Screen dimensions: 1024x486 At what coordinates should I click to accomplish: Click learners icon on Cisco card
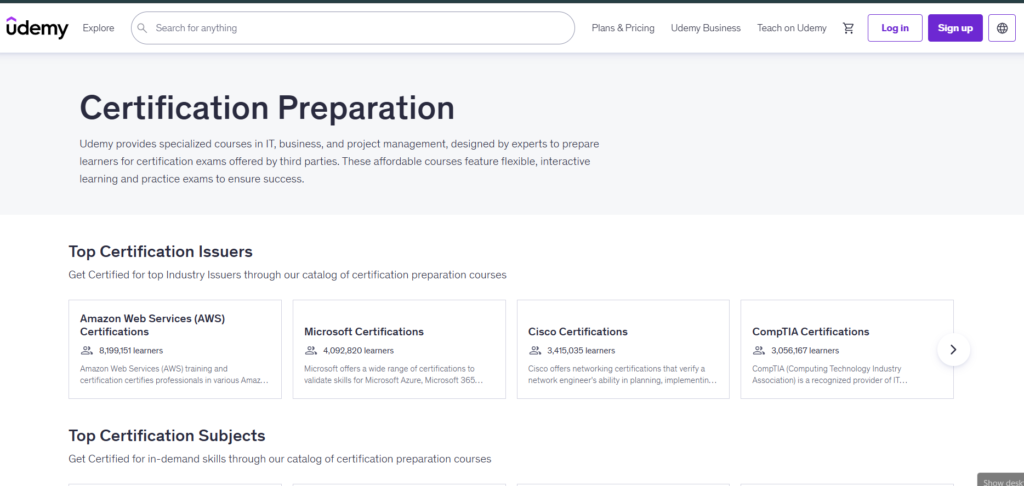(534, 351)
